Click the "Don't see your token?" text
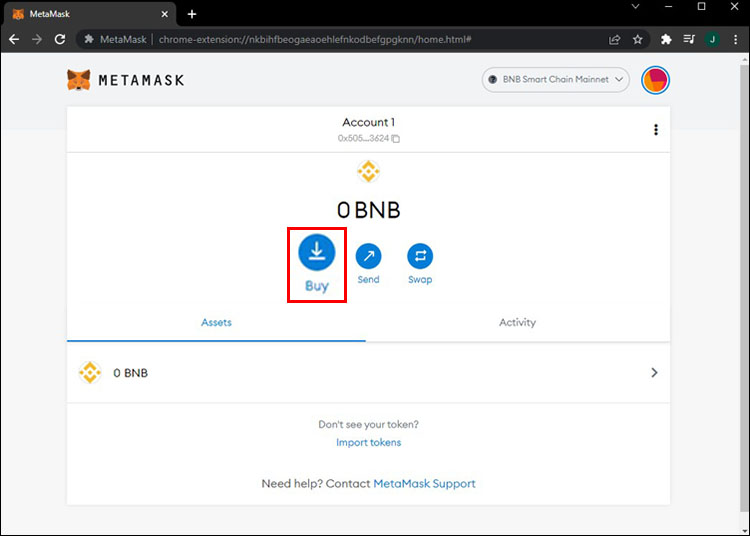This screenshot has width=750, height=536. pos(368,425)
